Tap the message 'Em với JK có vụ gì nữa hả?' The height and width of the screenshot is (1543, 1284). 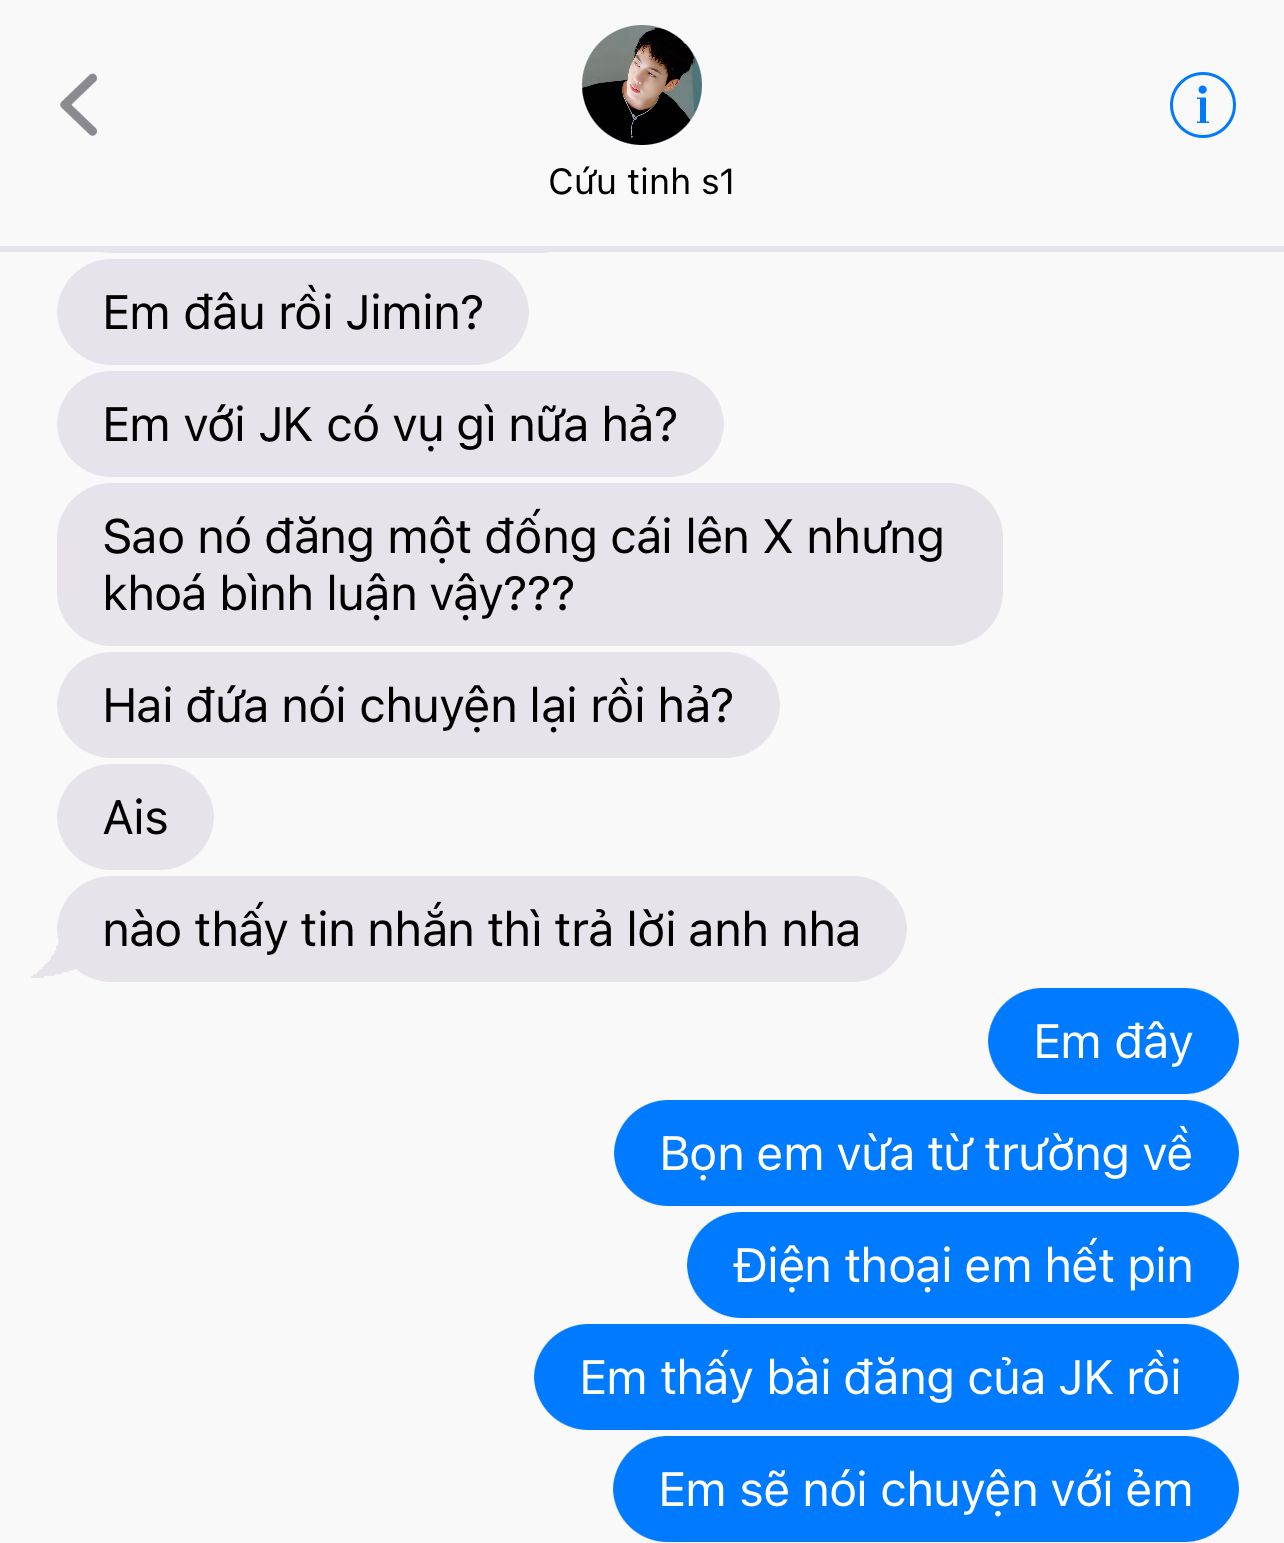click(x=390, y=424)
